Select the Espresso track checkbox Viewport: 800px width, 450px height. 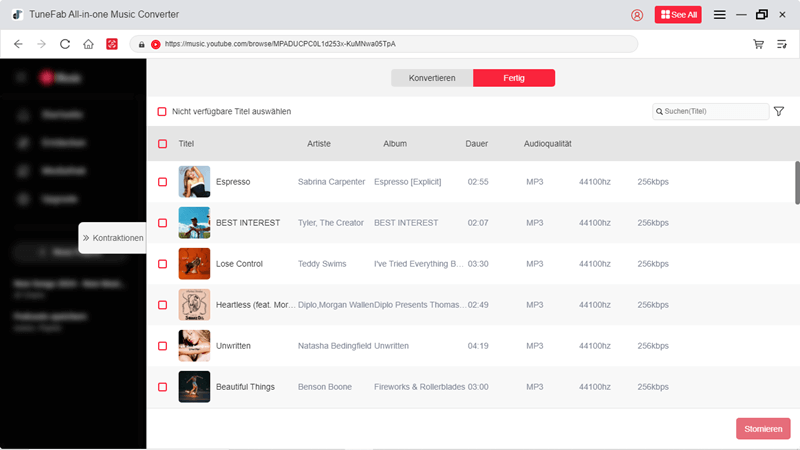162,182
